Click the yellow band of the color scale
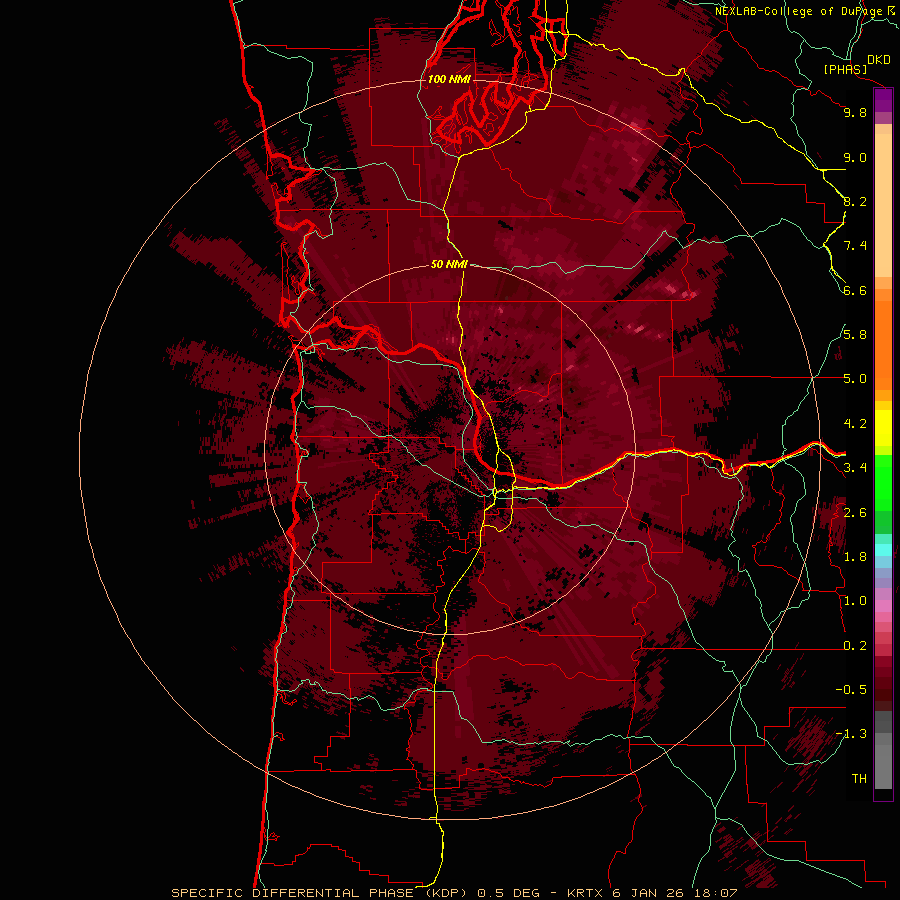 pos(883,428)
